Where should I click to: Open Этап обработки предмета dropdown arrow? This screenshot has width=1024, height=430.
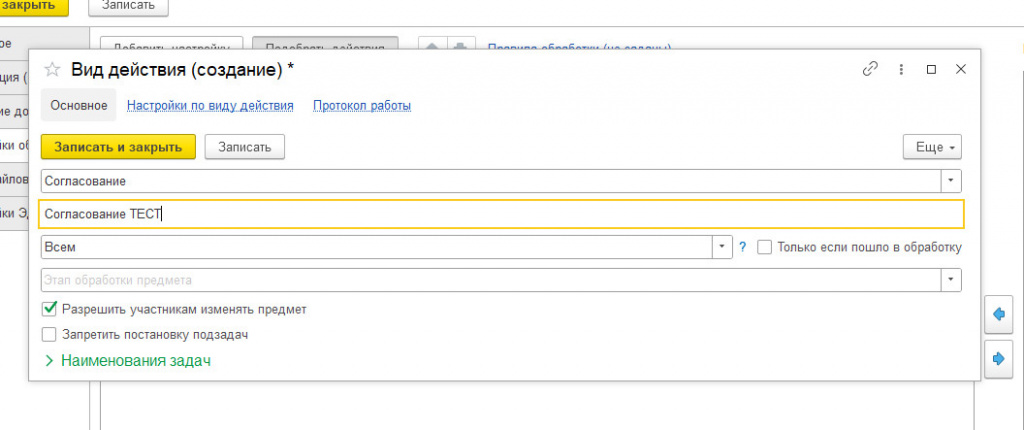(951, 280)
